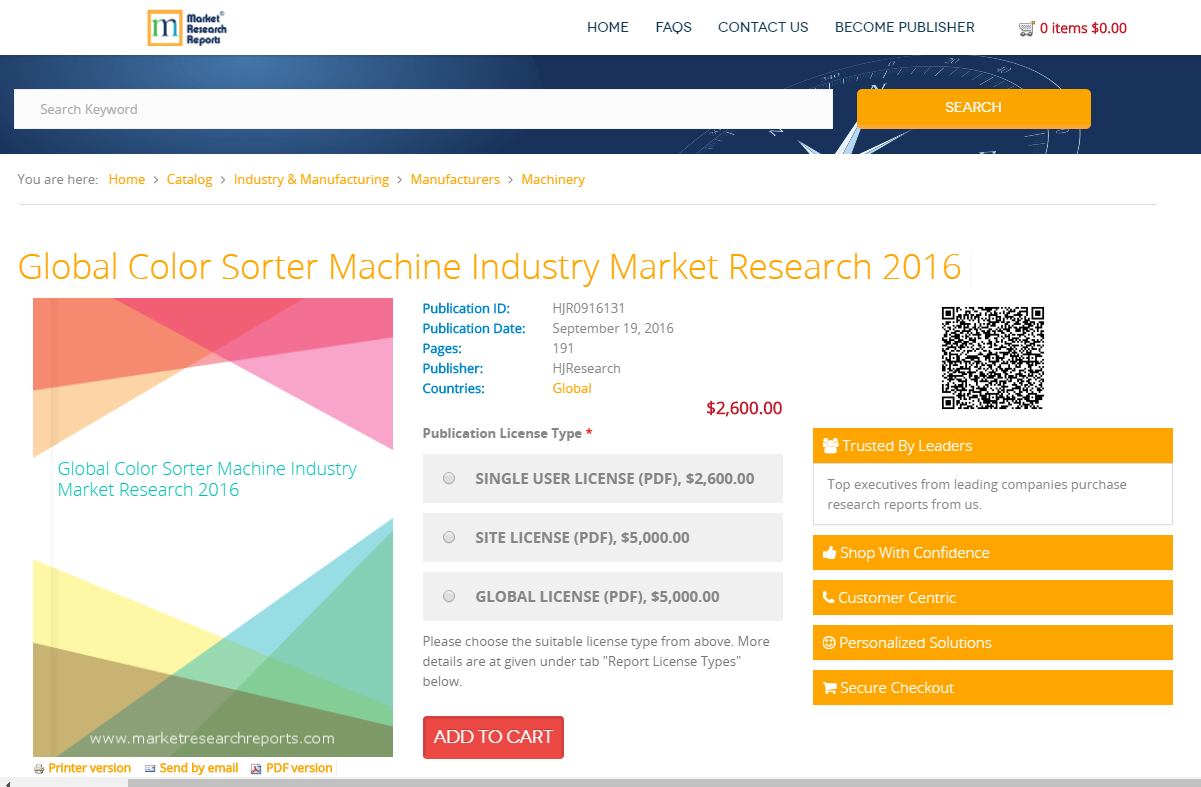Open the Printer version link
This screenshot has width=1201, height=787.
(x=90, y=768)
